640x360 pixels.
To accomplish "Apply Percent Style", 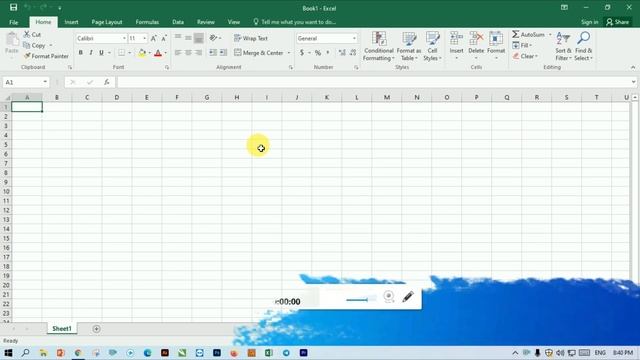I will (318, 53).
